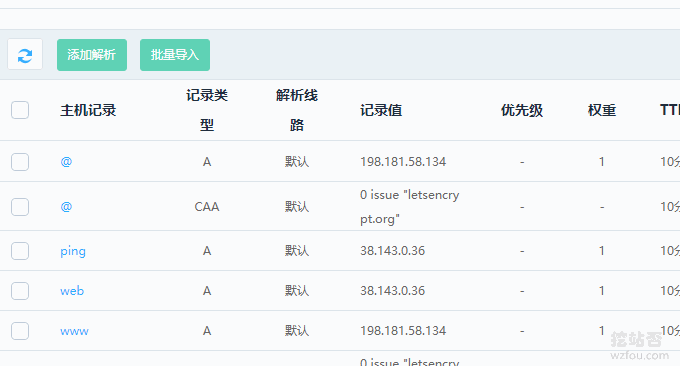Click weight value 1 in ping row

[602, 251]
